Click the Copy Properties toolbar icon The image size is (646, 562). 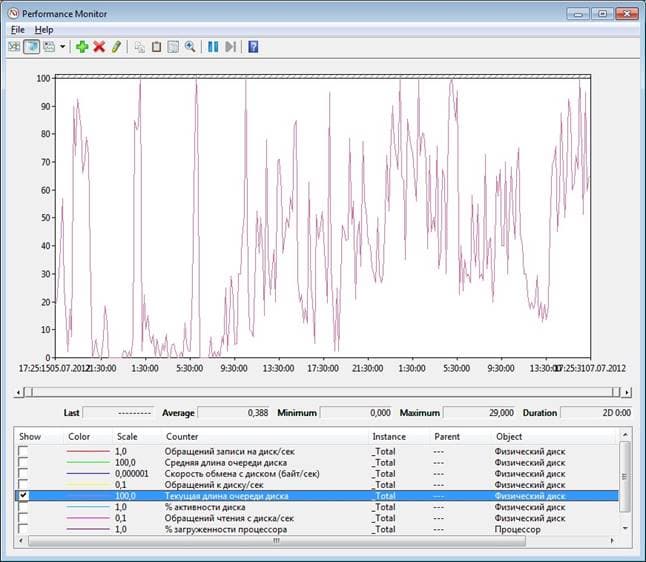[140, 47]
